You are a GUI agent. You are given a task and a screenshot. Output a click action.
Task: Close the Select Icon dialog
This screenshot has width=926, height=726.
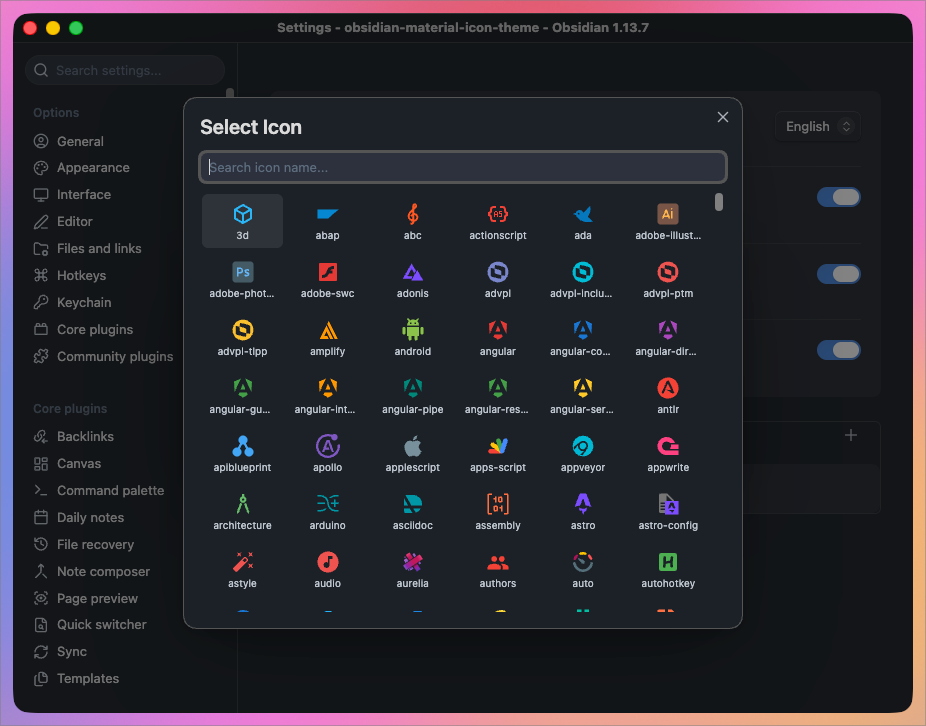pyautogui.click(x=722, y=117)
